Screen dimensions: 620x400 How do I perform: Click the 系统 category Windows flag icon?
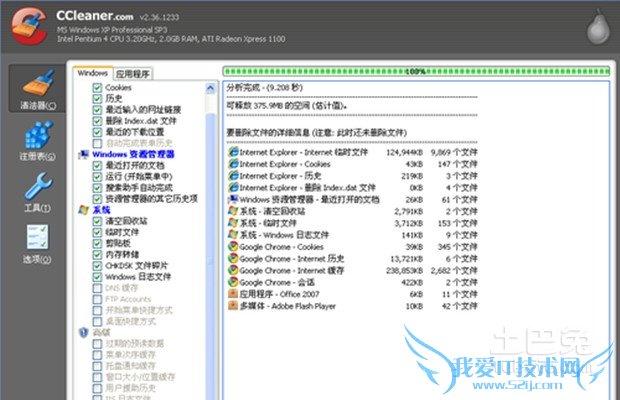click(83, 210)
